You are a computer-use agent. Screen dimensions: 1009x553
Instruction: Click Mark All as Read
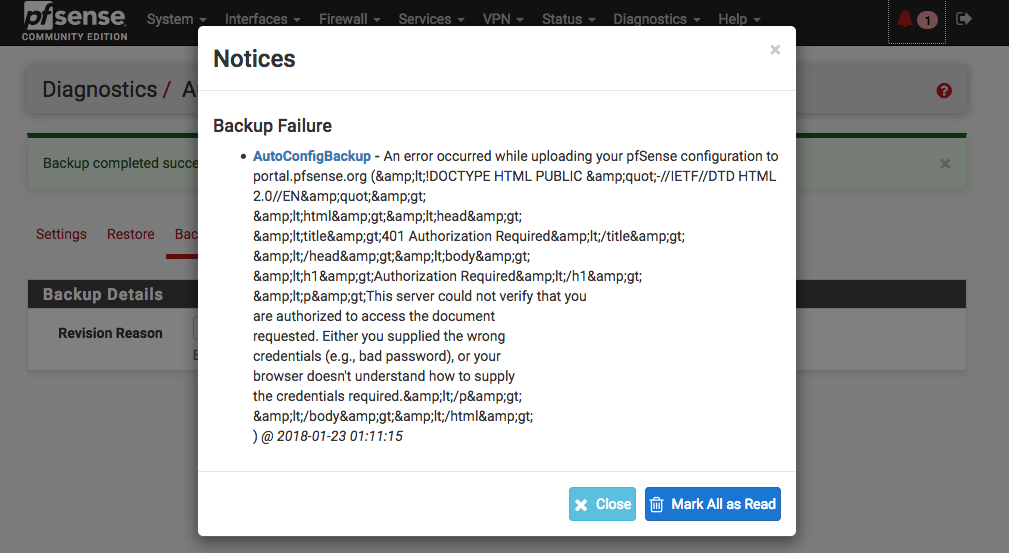(x=713, y=504)
